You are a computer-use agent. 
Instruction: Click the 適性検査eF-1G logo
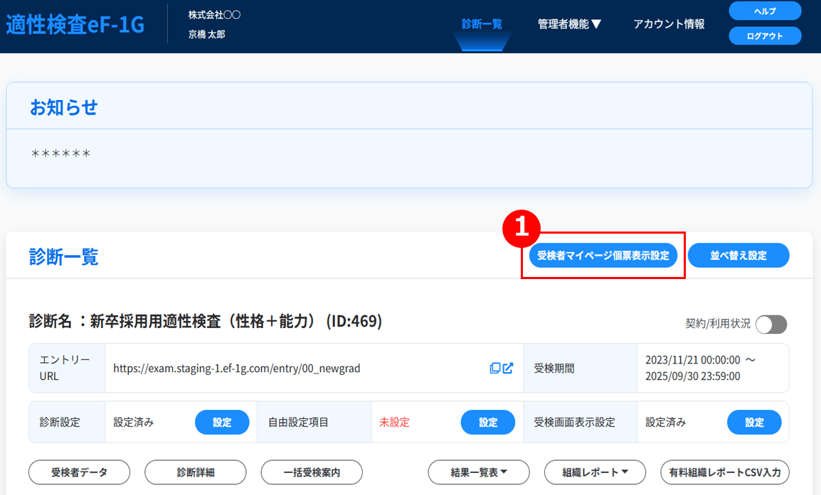click(x=75, y=25)
